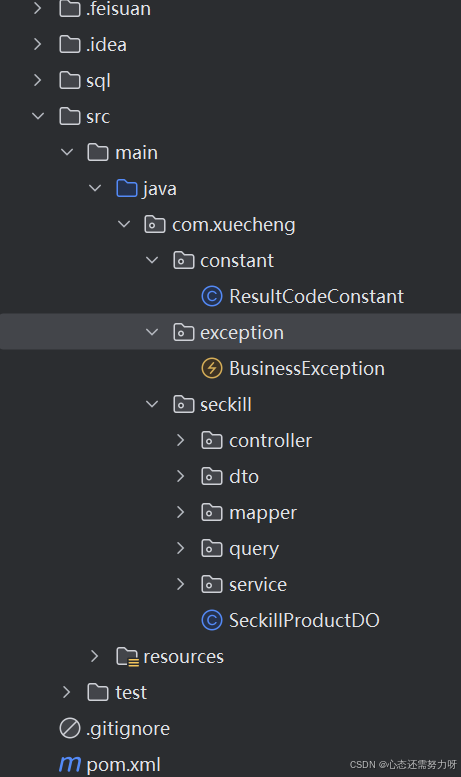
Task: Open the pom.xml file name
Action: (x=123, y=765)
